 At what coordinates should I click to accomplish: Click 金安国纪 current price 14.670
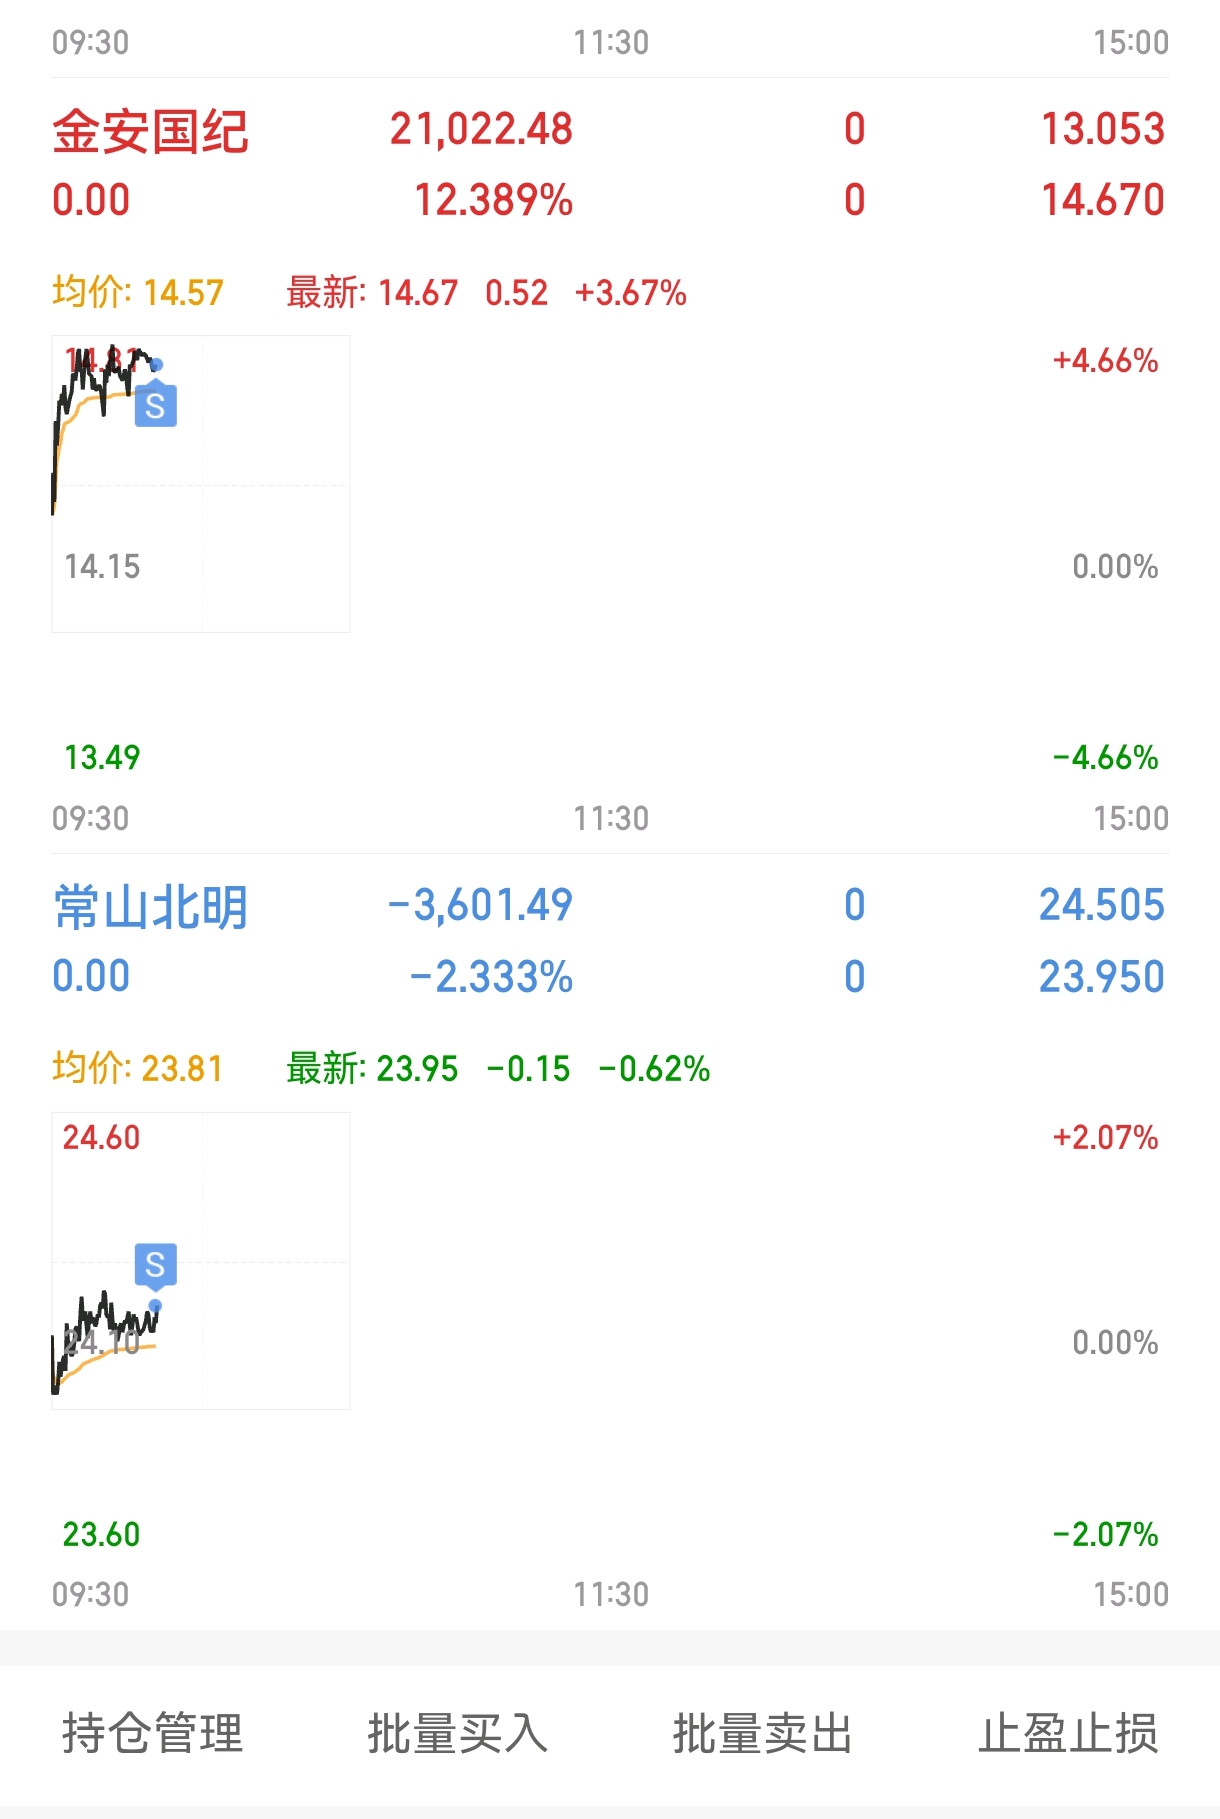1103,200
